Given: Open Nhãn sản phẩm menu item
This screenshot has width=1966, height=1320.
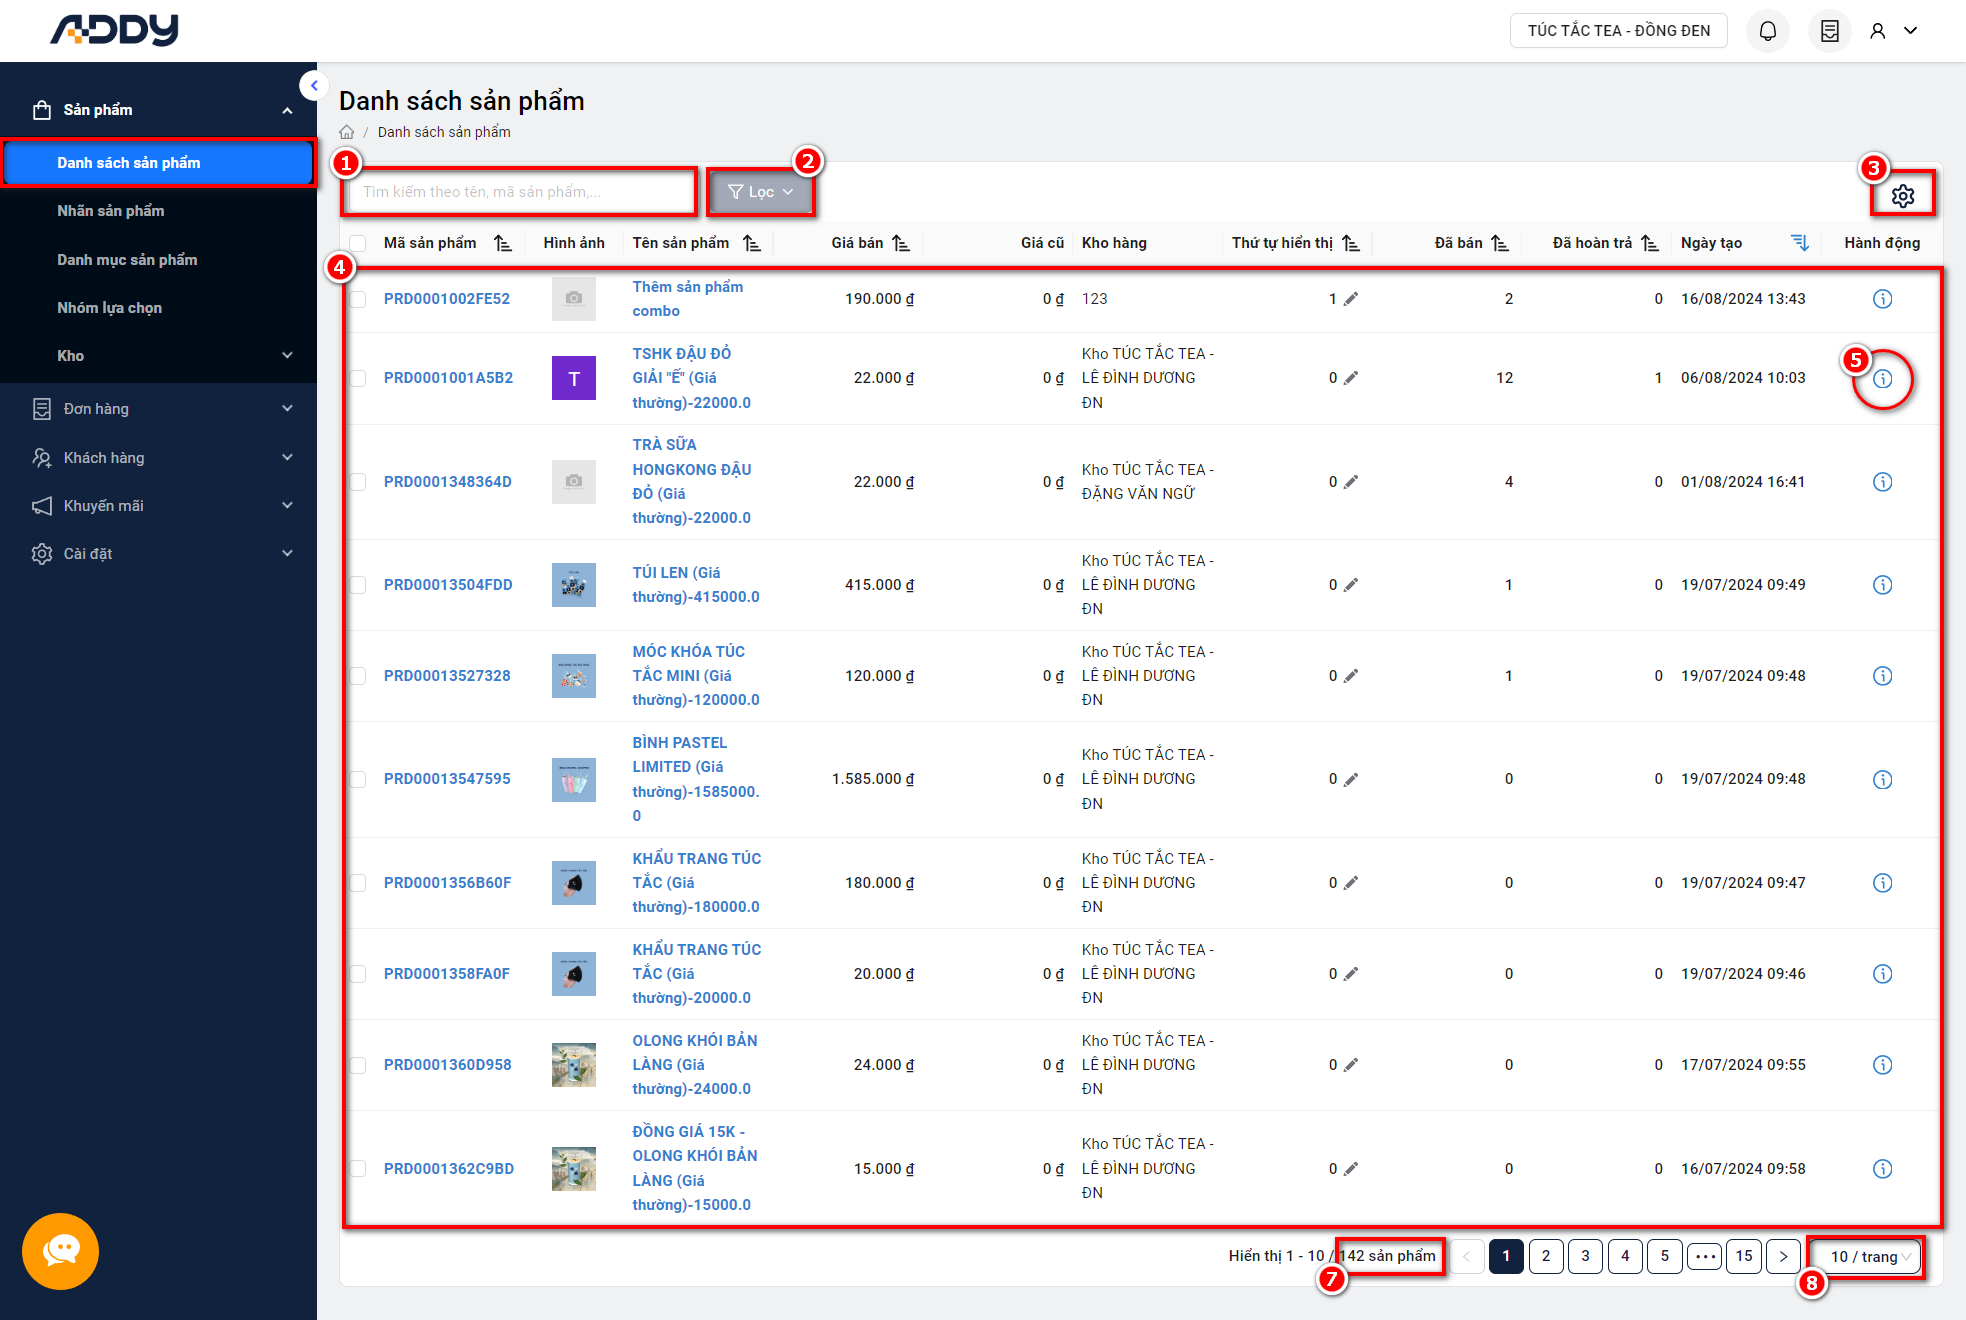Looking at the screenshot, I should click(111, 211).
